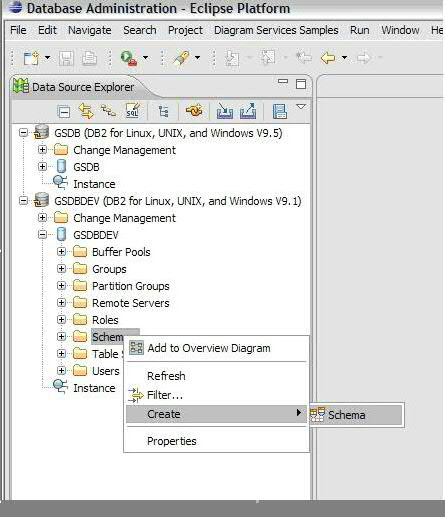Collapse the GSDB connection node

point(23,133)
